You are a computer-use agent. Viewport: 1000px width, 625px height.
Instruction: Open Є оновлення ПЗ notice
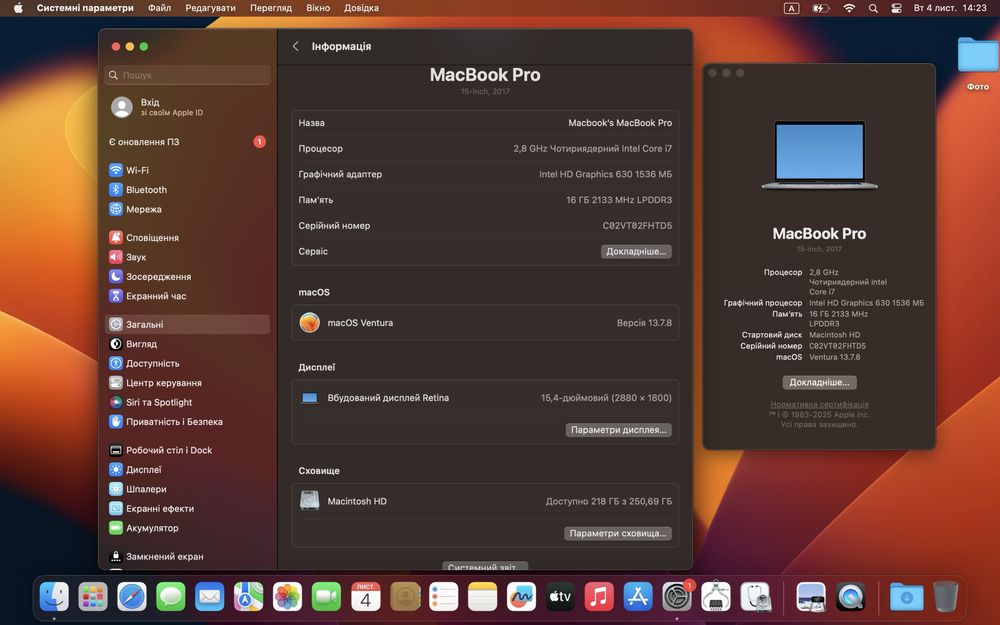188,142
